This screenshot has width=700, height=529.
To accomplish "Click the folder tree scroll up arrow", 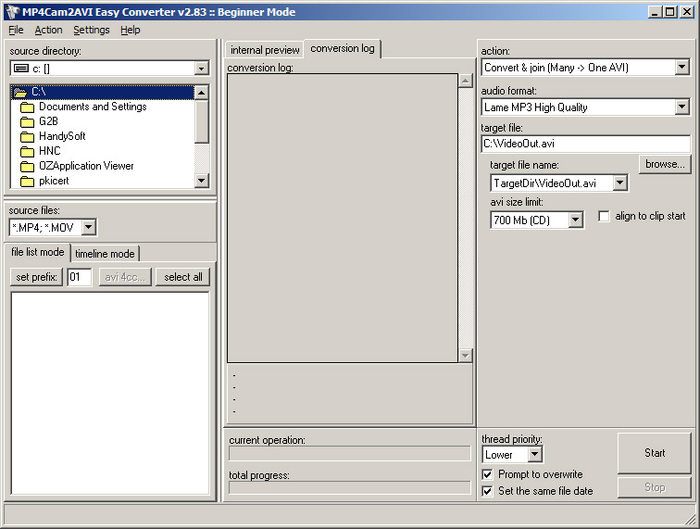I will [x=202, y=92].
